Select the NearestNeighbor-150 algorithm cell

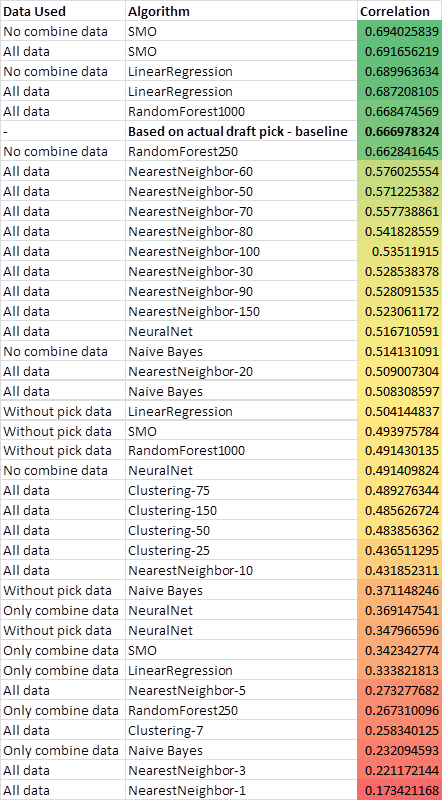pyautogui.click(x=241, y=311)
